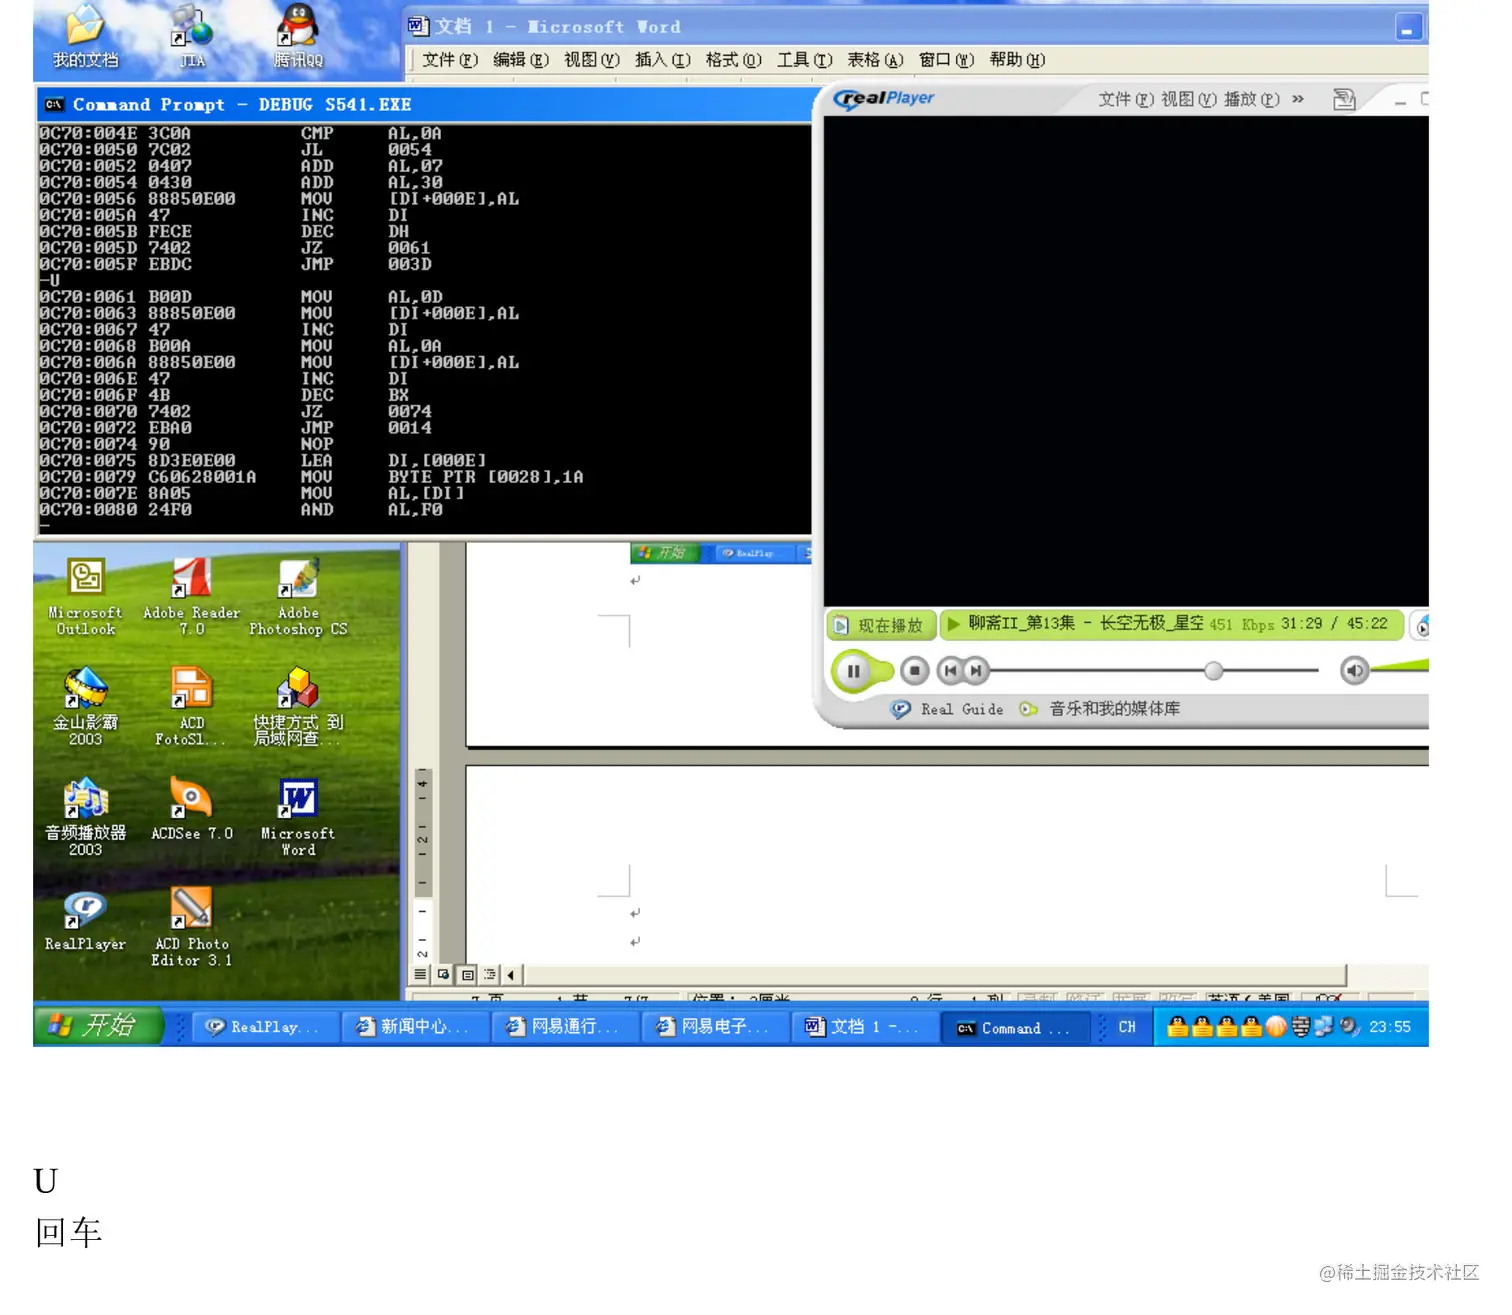This screenshot has width=1512, height=1315.
Task: Open ACDSee 7.0 desktop shortcut
Action: pyautogui.click(x=191, y=810)
